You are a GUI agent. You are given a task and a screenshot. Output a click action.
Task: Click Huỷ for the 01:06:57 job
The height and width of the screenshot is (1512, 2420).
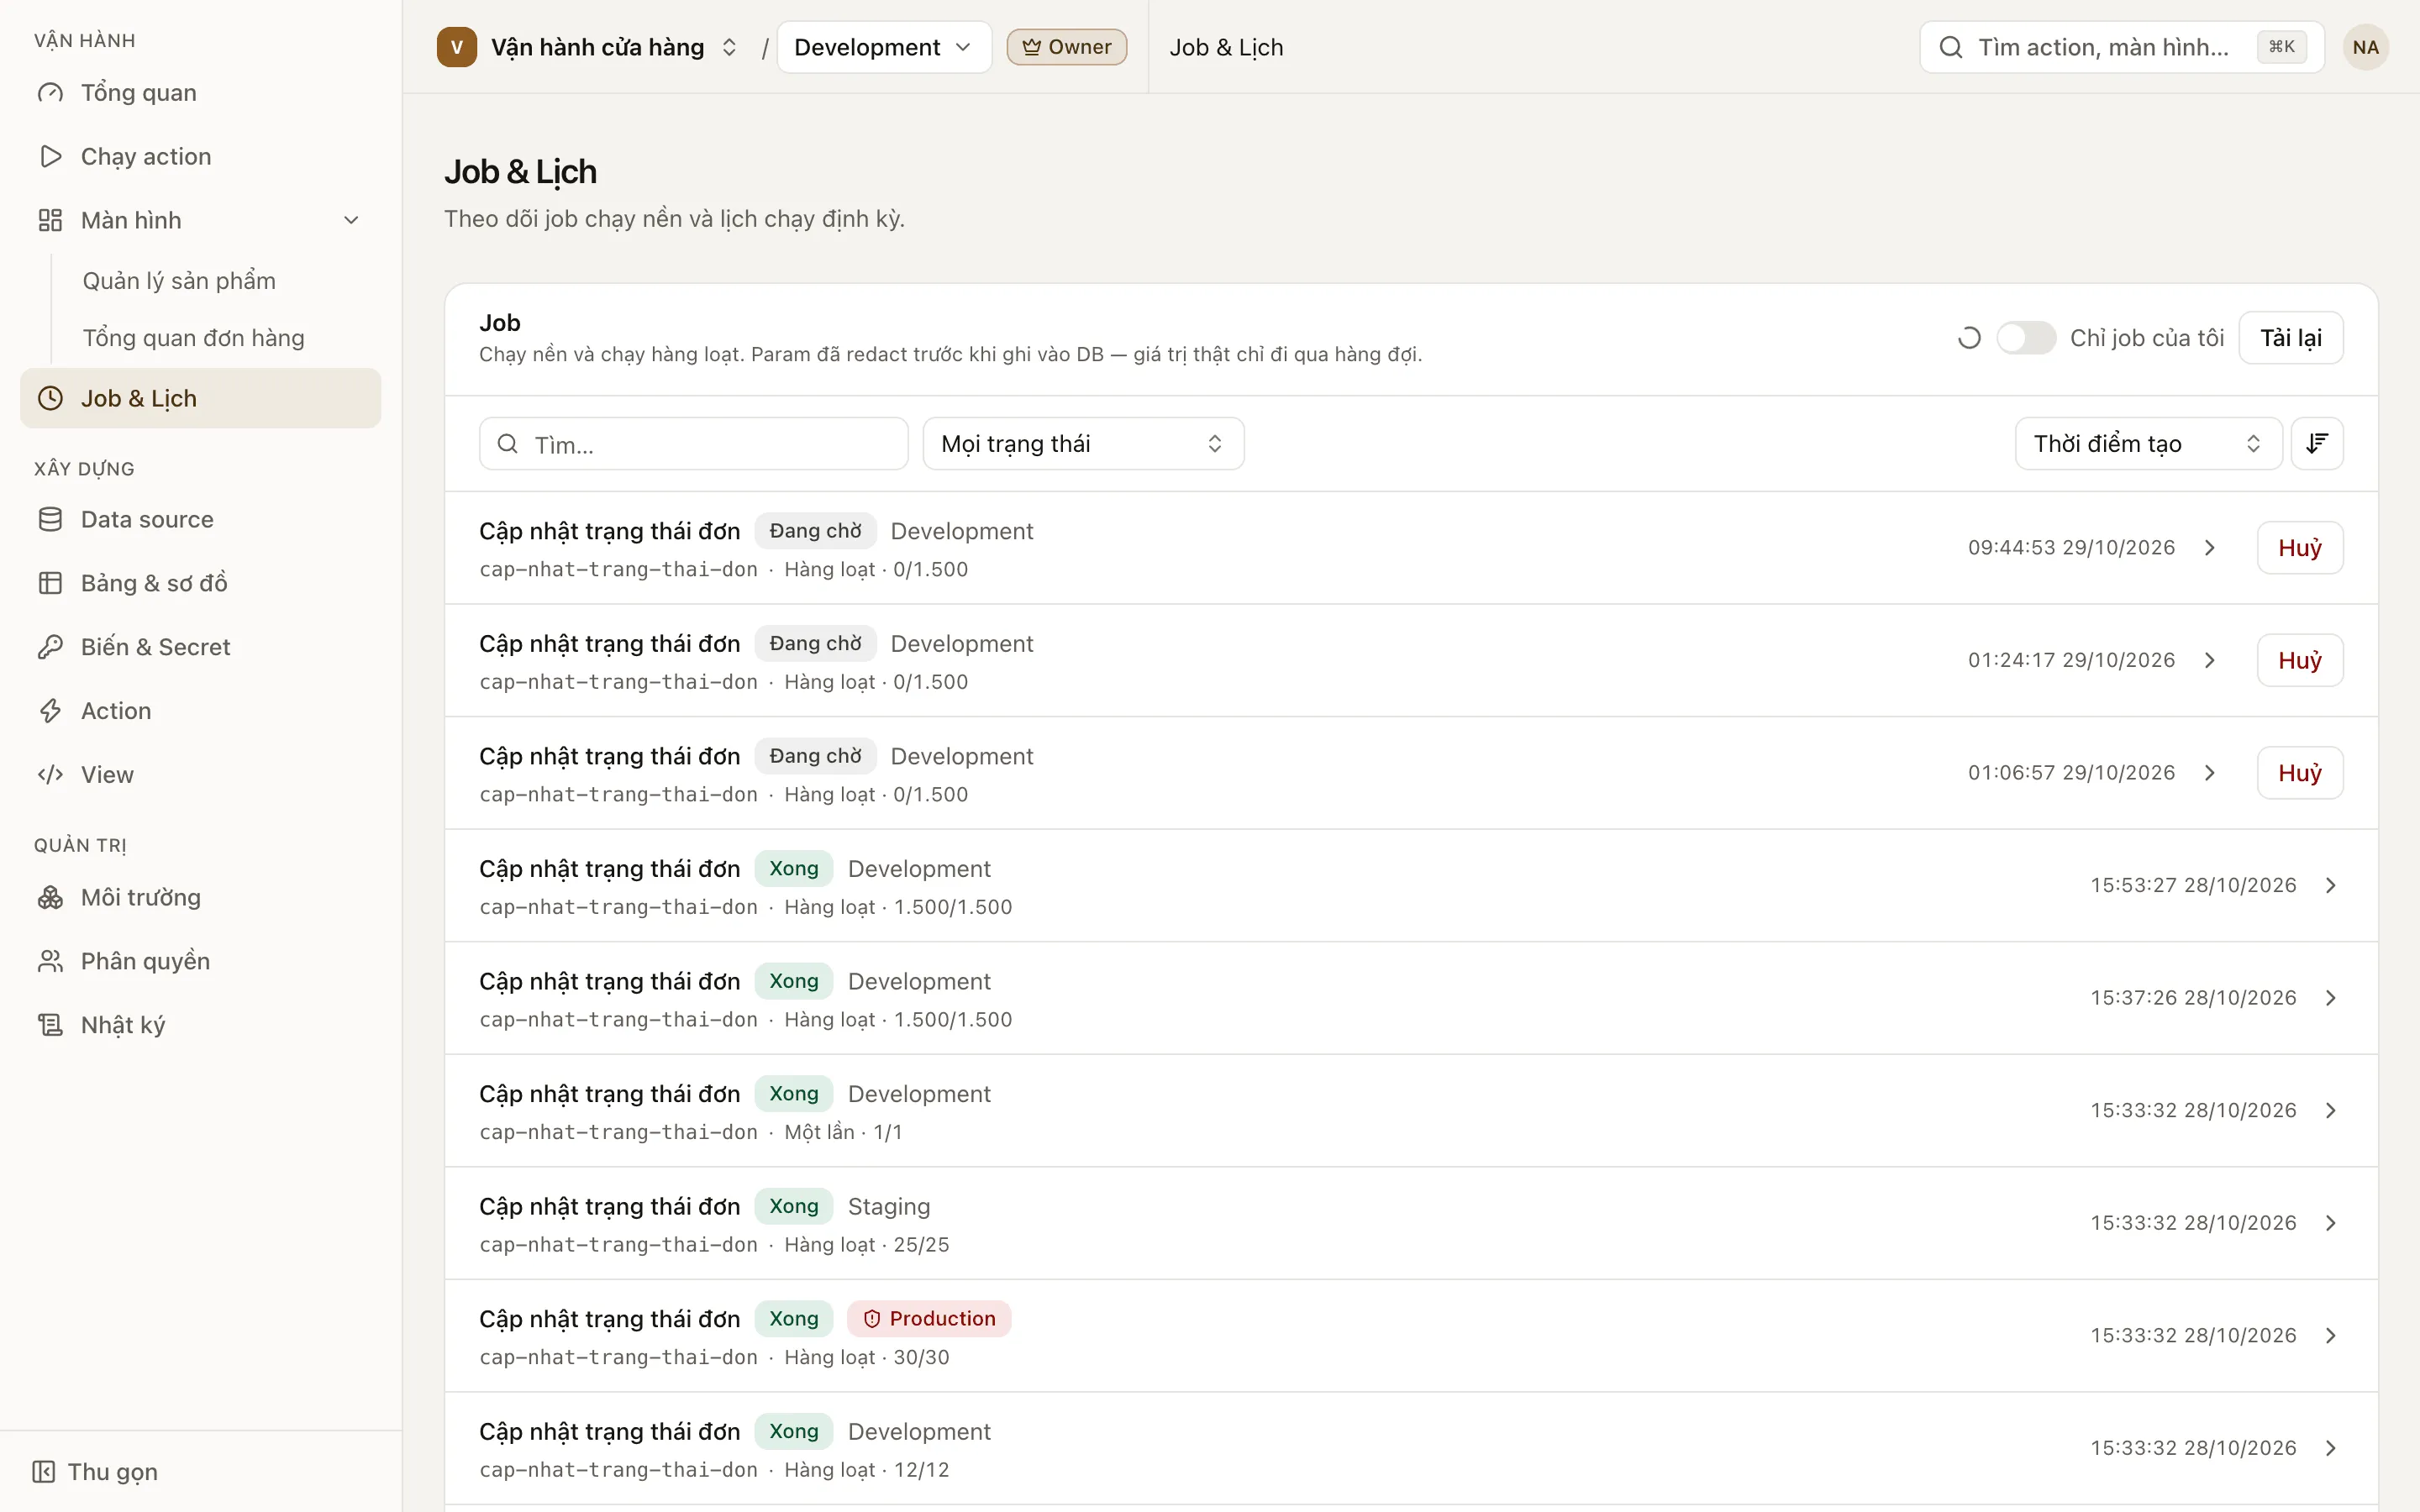[2299, 773]
